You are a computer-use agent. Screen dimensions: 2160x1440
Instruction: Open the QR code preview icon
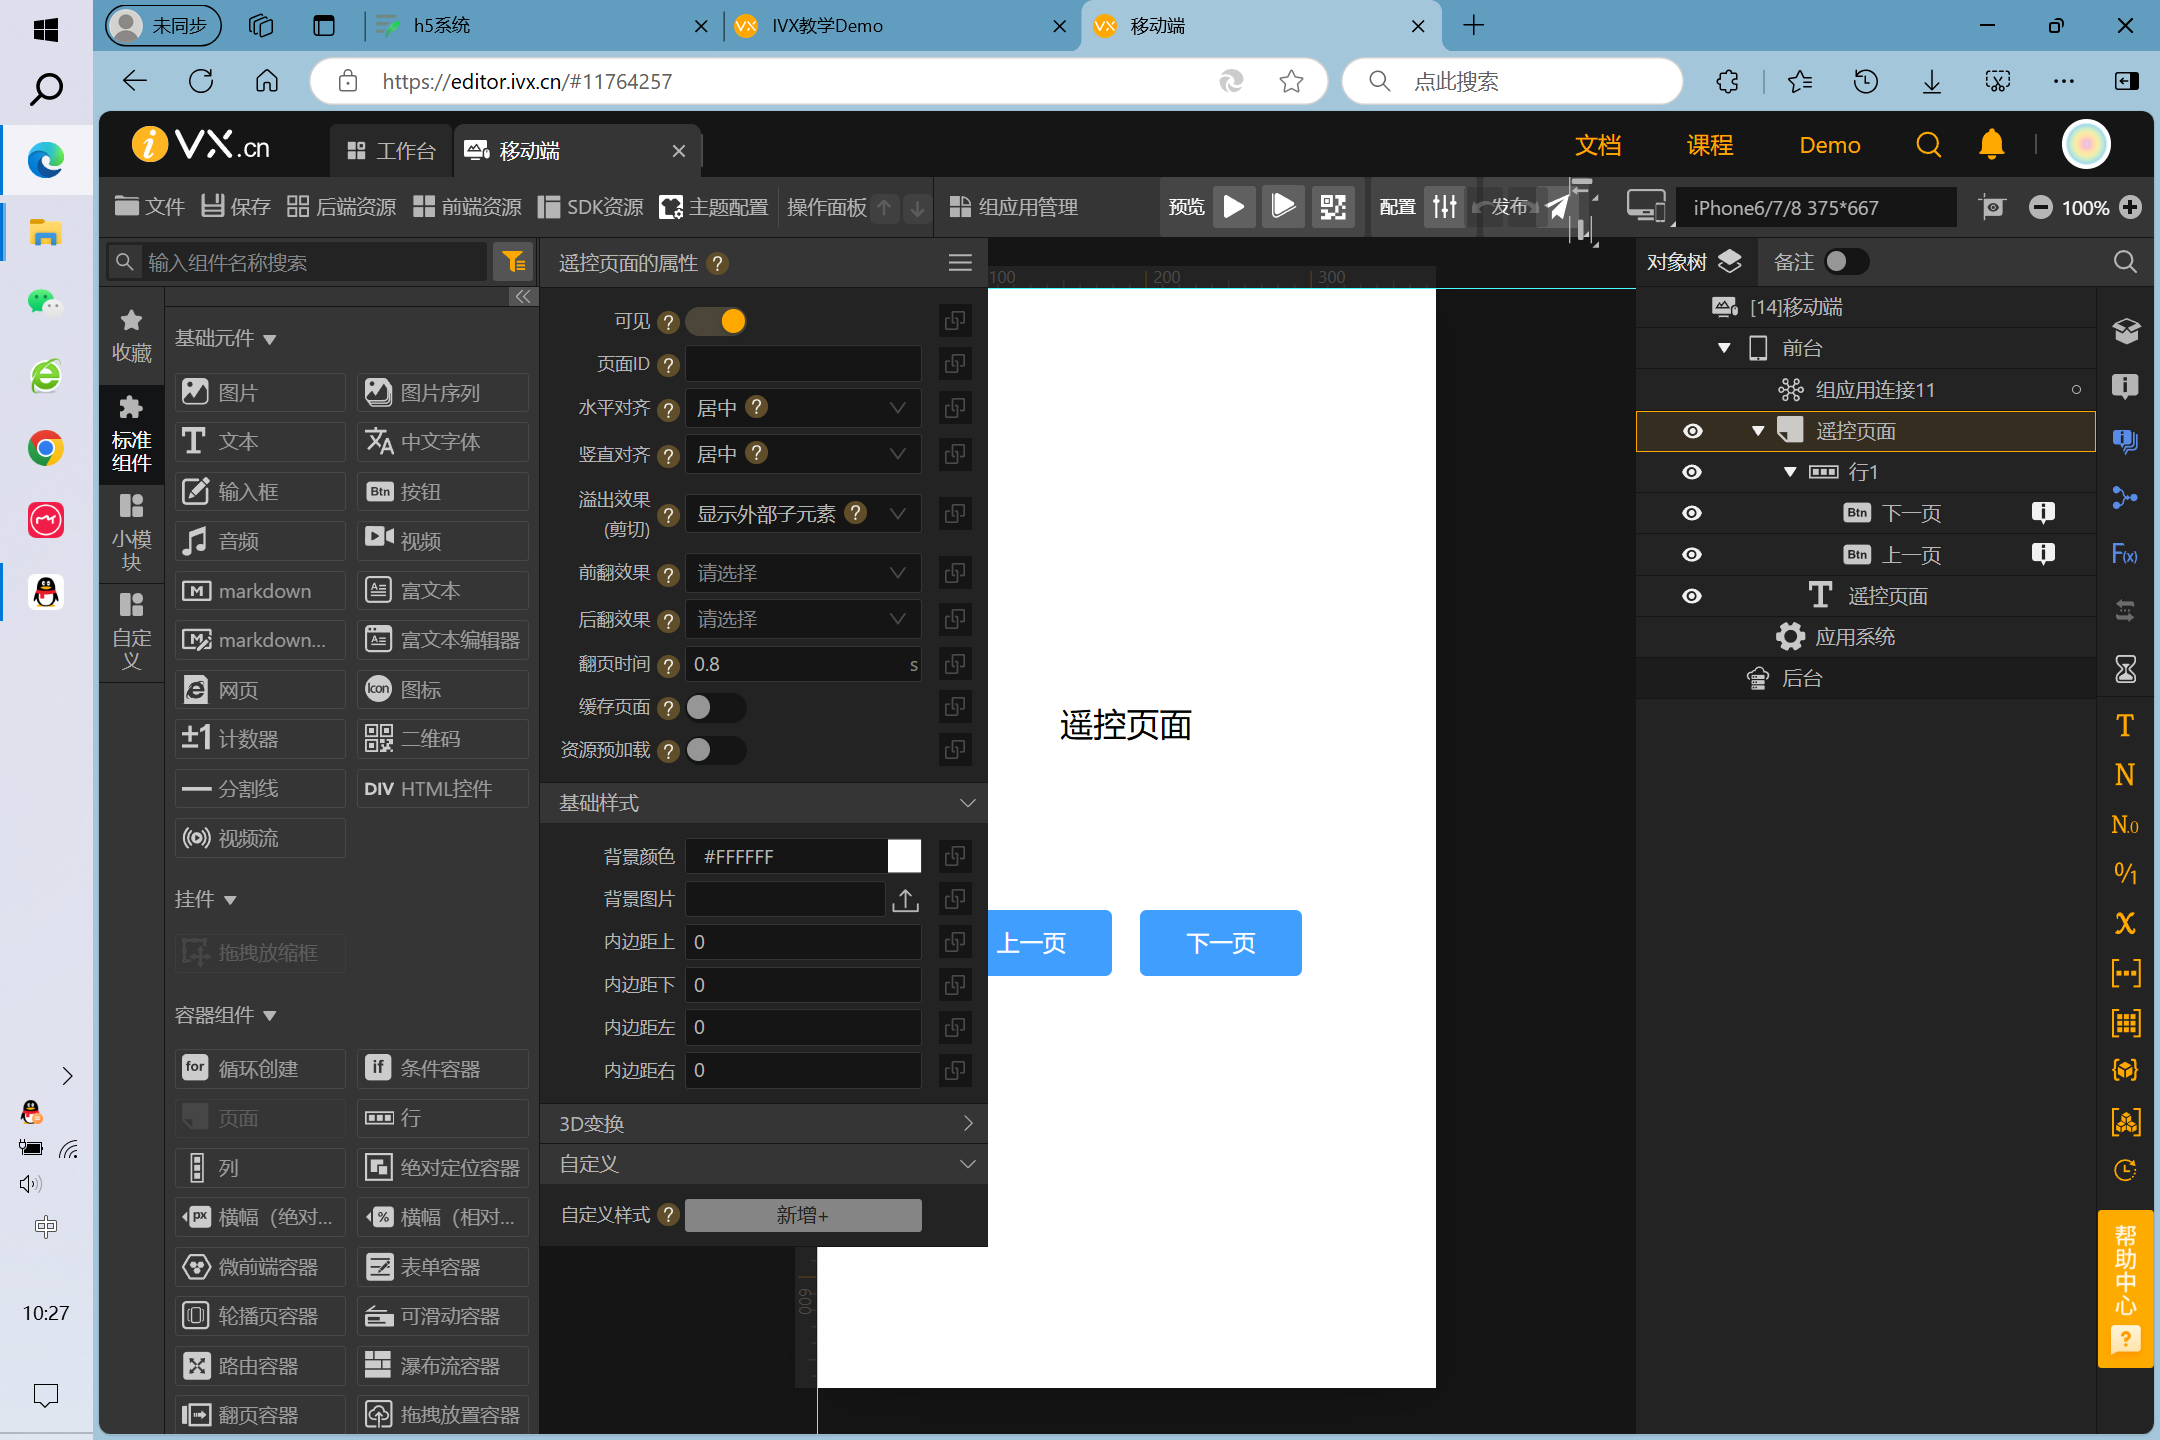(x=1333, y=207)
